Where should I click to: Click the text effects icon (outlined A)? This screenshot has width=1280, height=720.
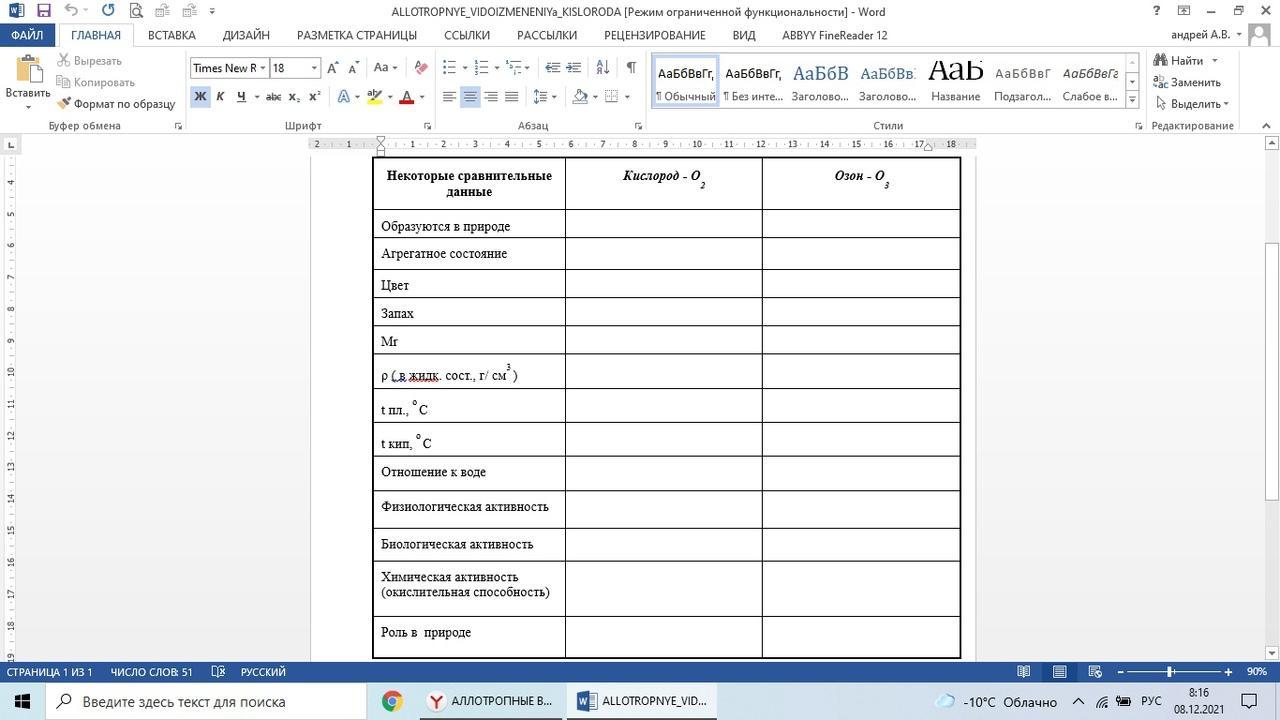click(x=343, y=97)
